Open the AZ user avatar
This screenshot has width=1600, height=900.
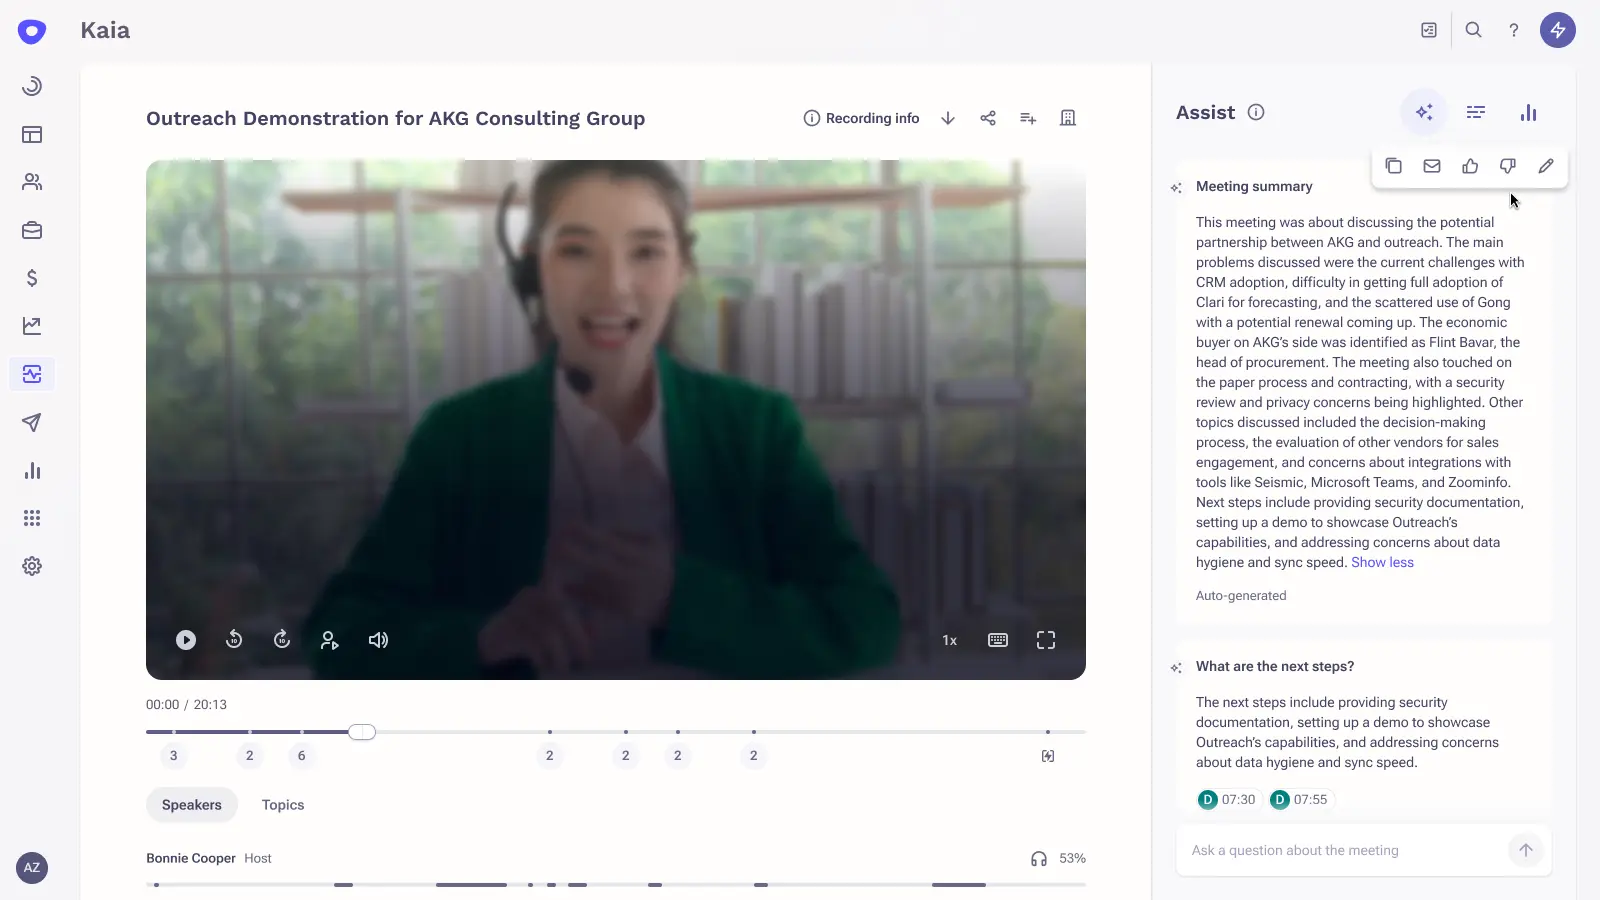tap(32, 868)
